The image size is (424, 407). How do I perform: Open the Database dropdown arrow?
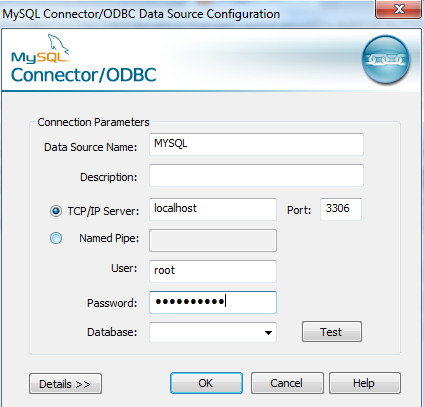pyautogui.click(x=268, y=333)
